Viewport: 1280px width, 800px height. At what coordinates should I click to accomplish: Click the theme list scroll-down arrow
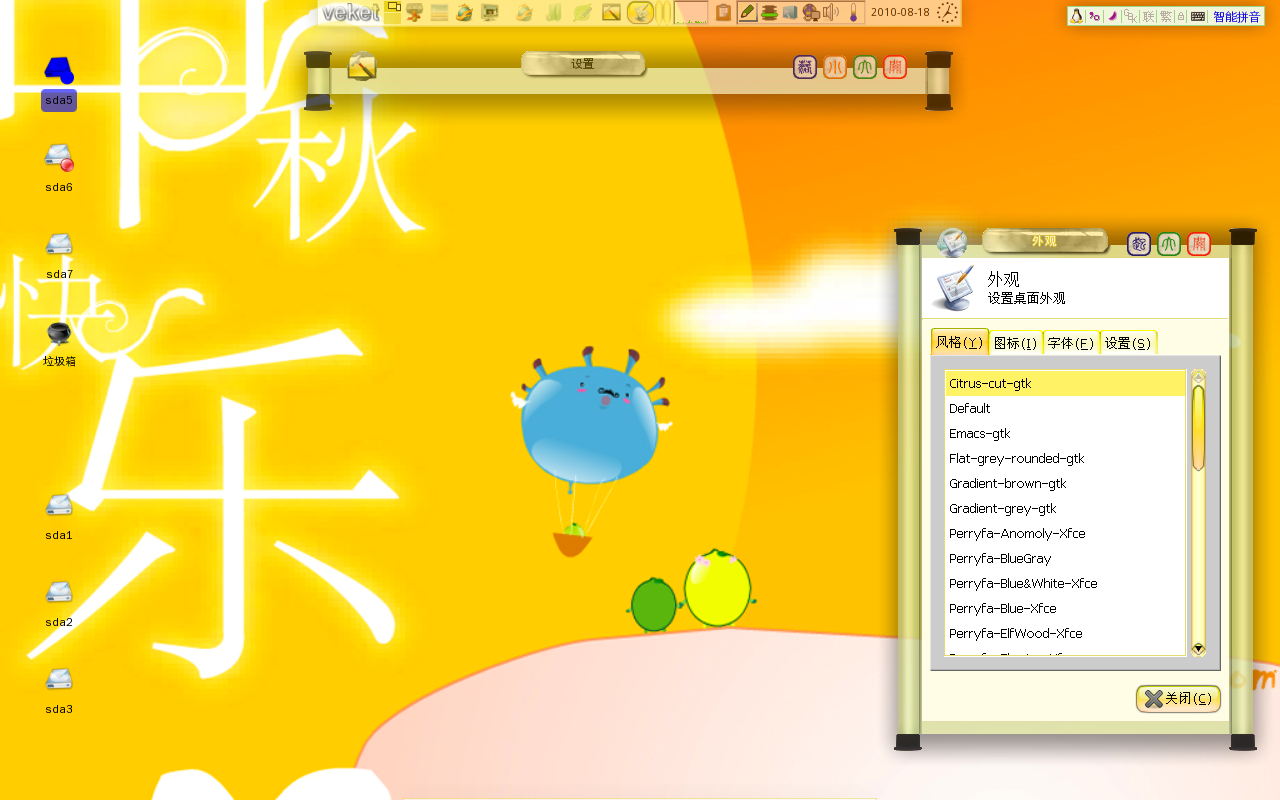pyautogui.click(x=1198, y=649)
